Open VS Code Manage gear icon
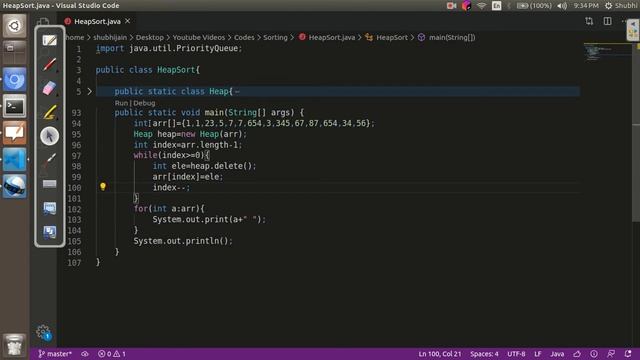Viewport: 640px width, 360px height. coord(43,332)
